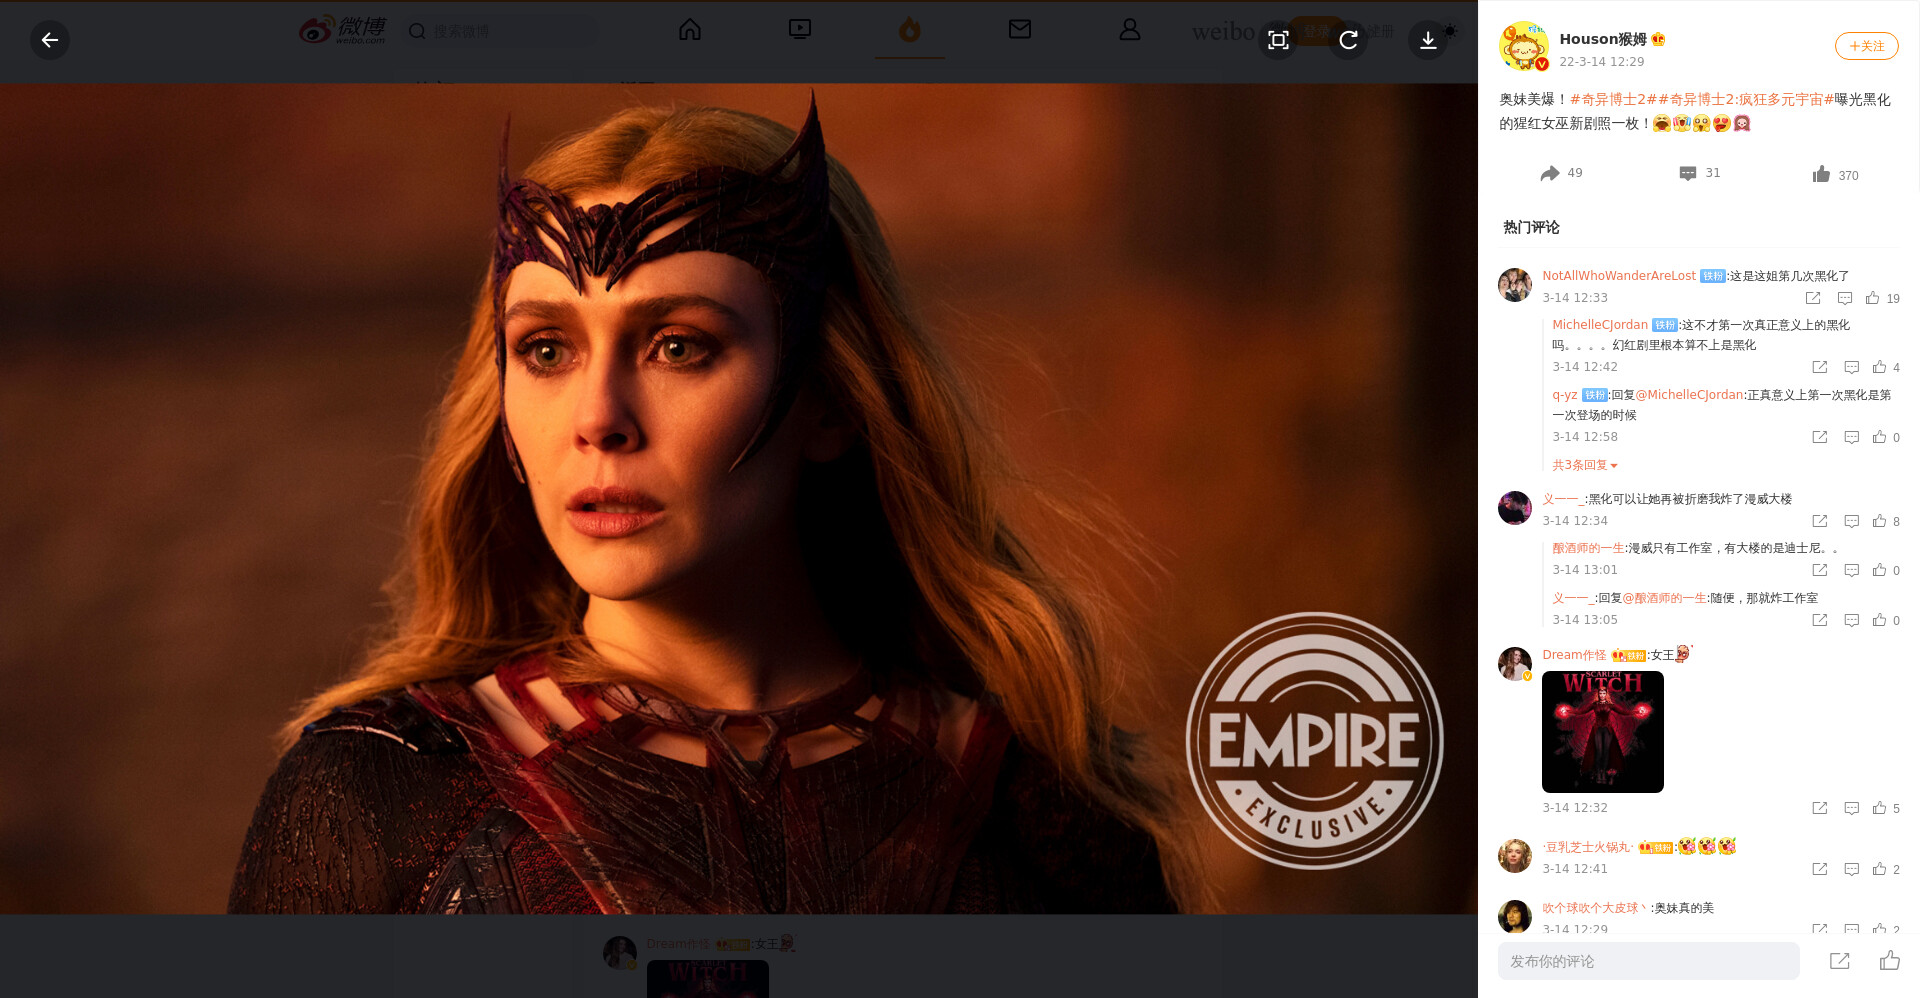The height and width of the screenshot is (998, 1920).
Task: Reply to Dream作怪 comment at 12:32
Action: pos(1852,808)
